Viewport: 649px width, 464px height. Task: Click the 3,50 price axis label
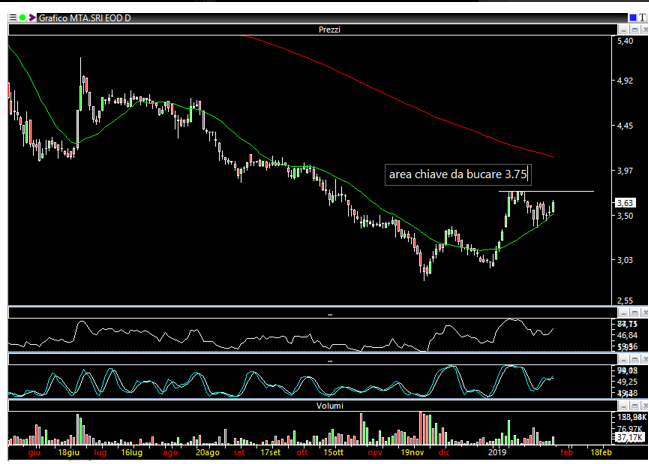(625, 216)
